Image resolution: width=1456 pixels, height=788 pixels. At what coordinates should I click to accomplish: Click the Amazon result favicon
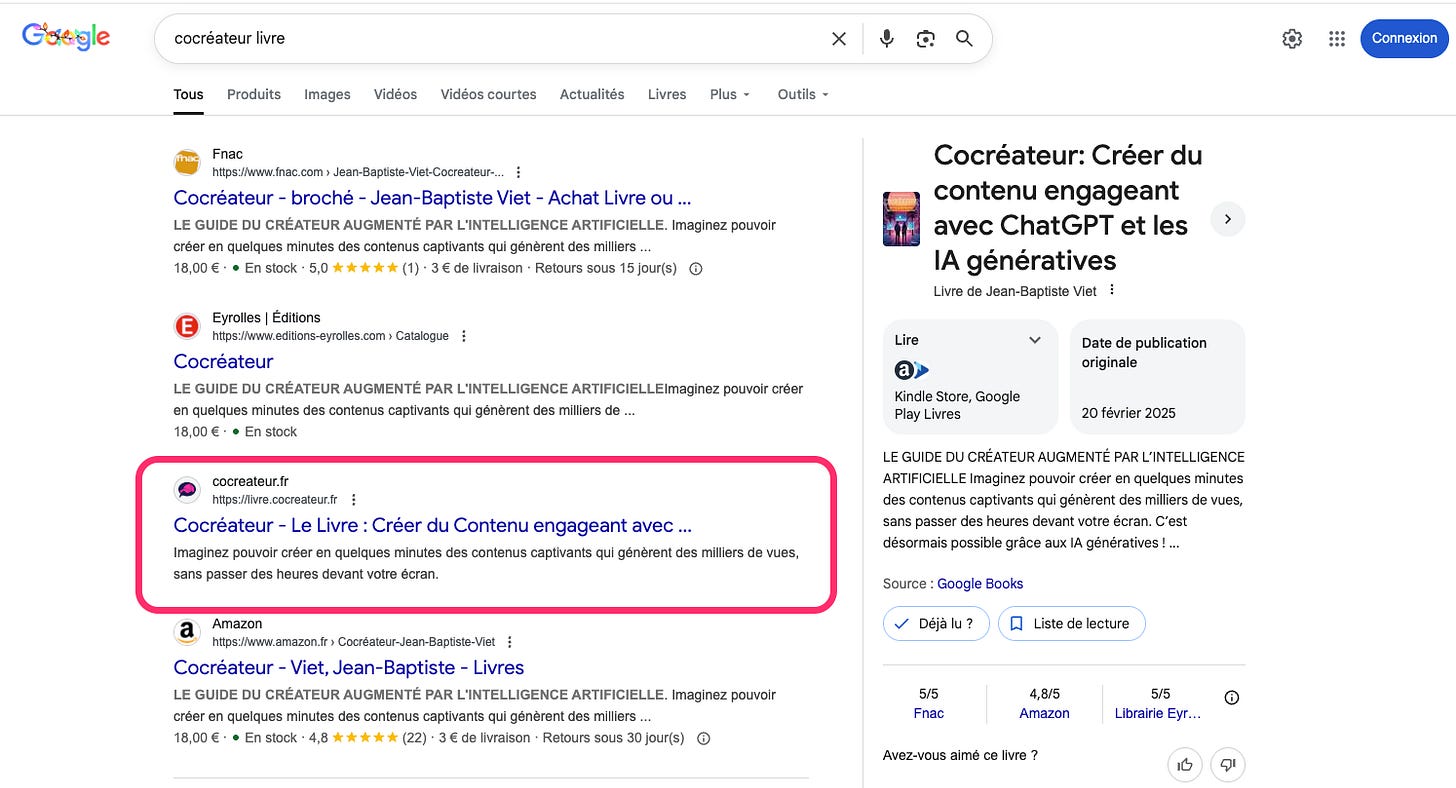[187, 632]
